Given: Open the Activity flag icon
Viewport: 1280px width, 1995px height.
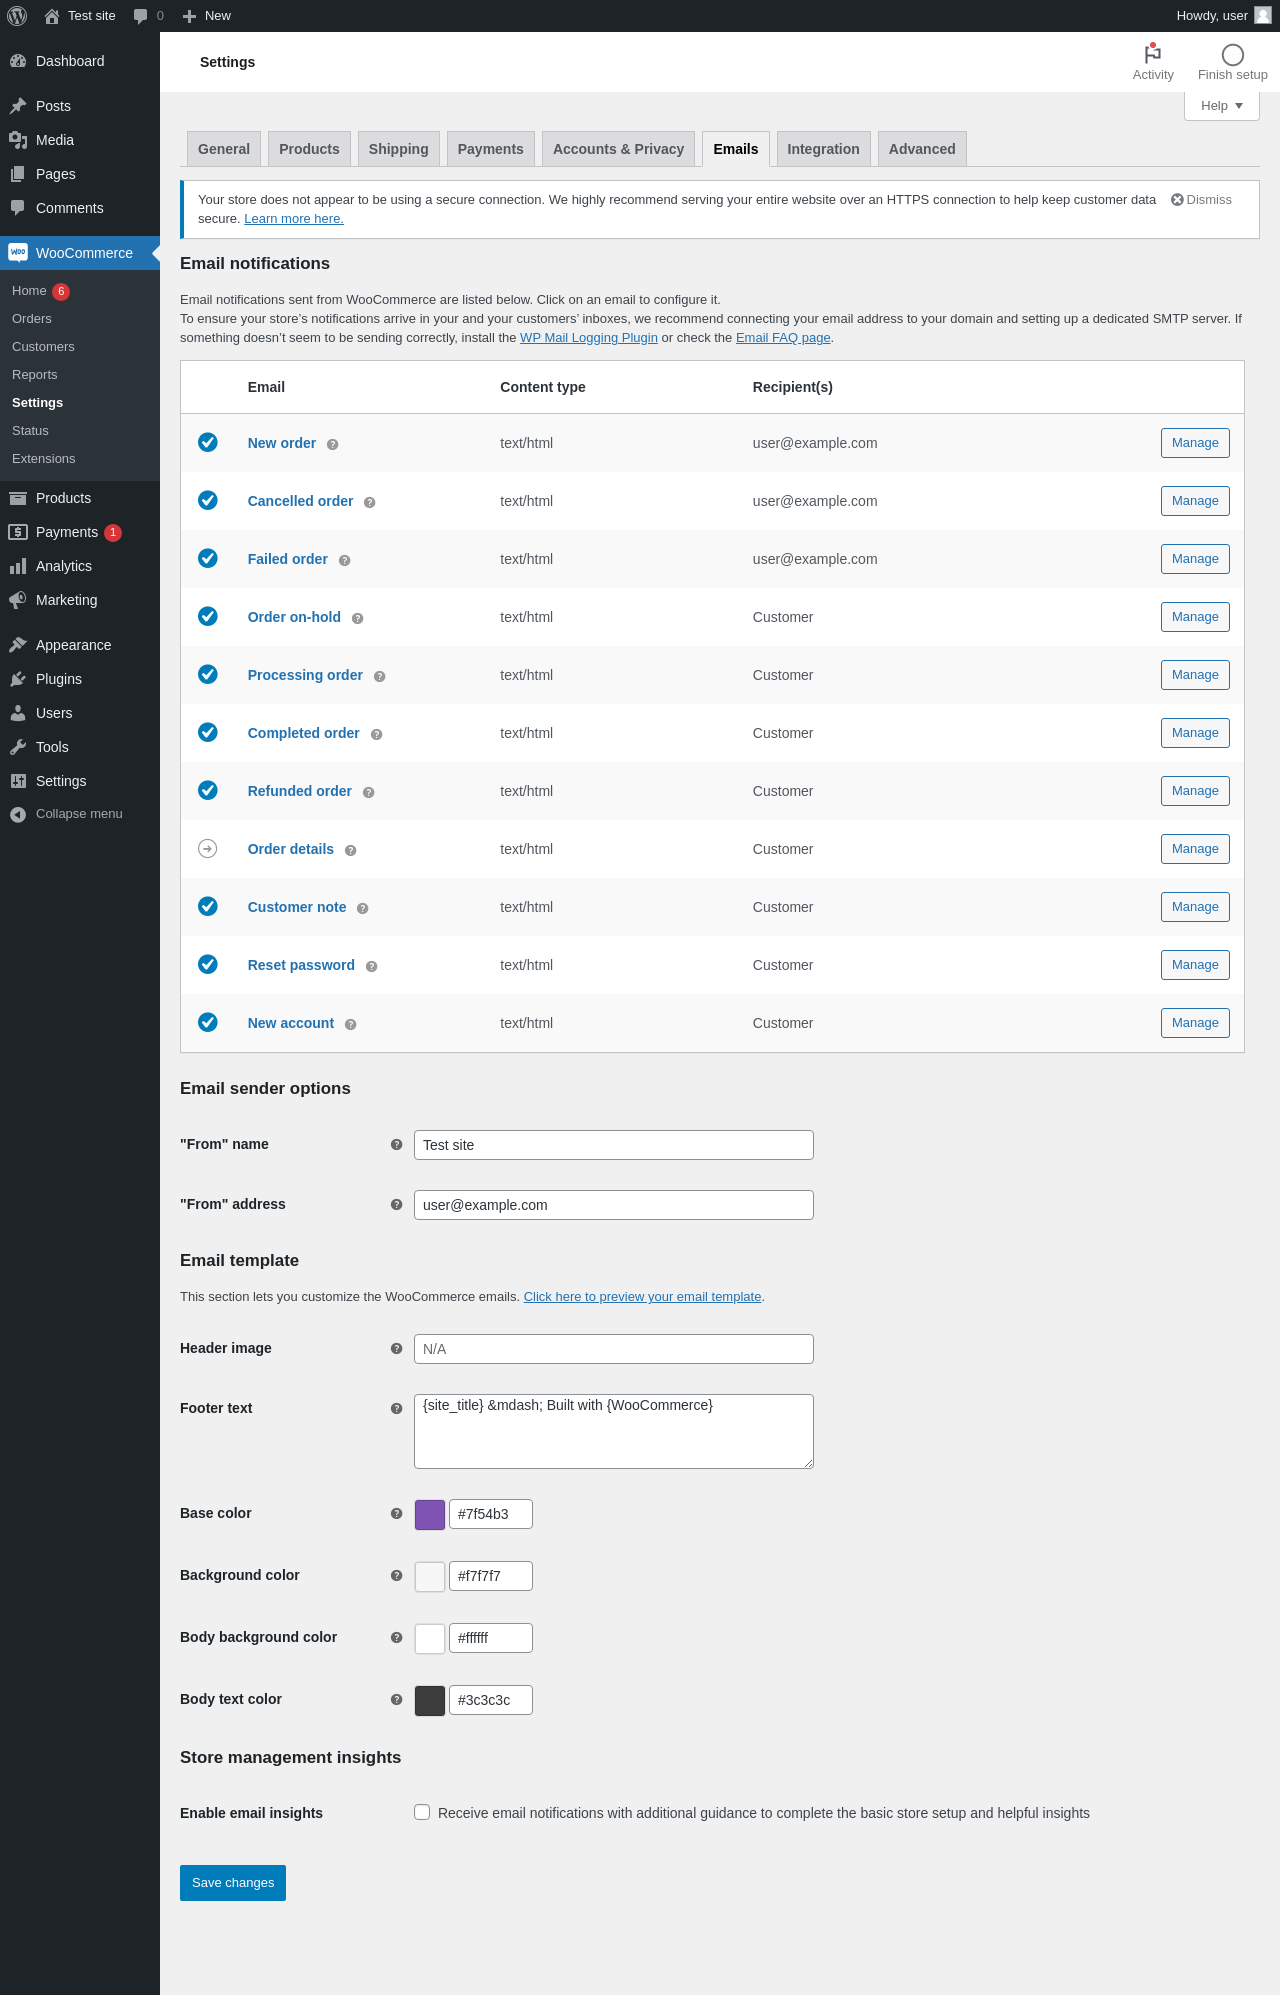Looking at the screenshot, I should tap(1152, 55).
